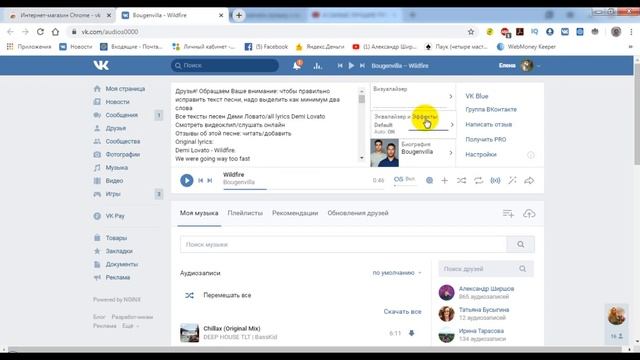The image size is (640, 360).
Task: Click lyrics scrollbar up arrow
Action: [362, 91]
